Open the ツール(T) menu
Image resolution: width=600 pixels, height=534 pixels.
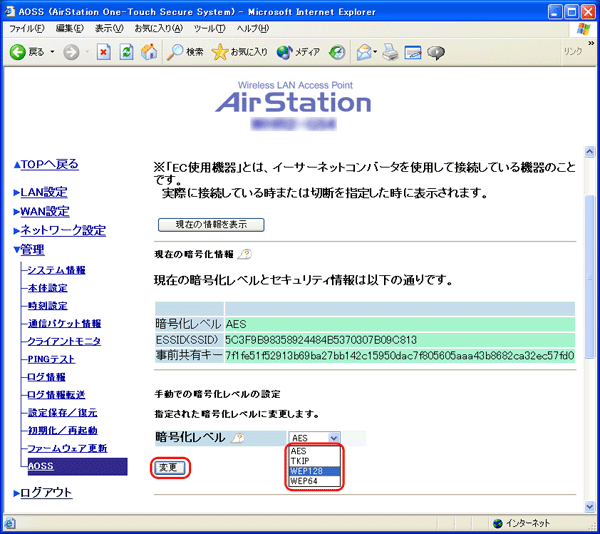point(209,28)
